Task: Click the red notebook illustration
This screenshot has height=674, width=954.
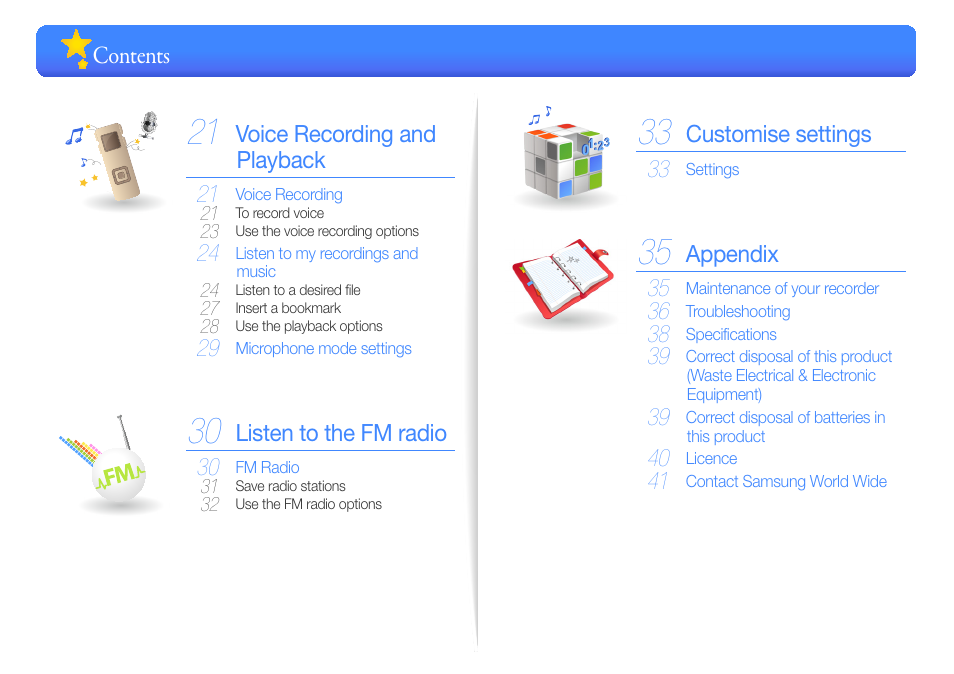Action: pos(562,279)
